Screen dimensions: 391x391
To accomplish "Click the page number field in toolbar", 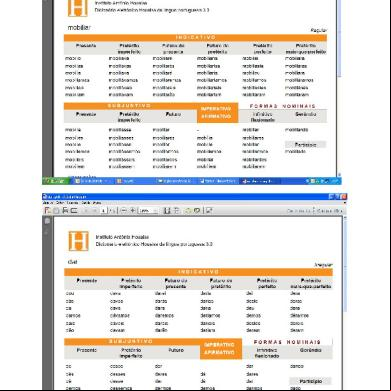I will [104, 211].
